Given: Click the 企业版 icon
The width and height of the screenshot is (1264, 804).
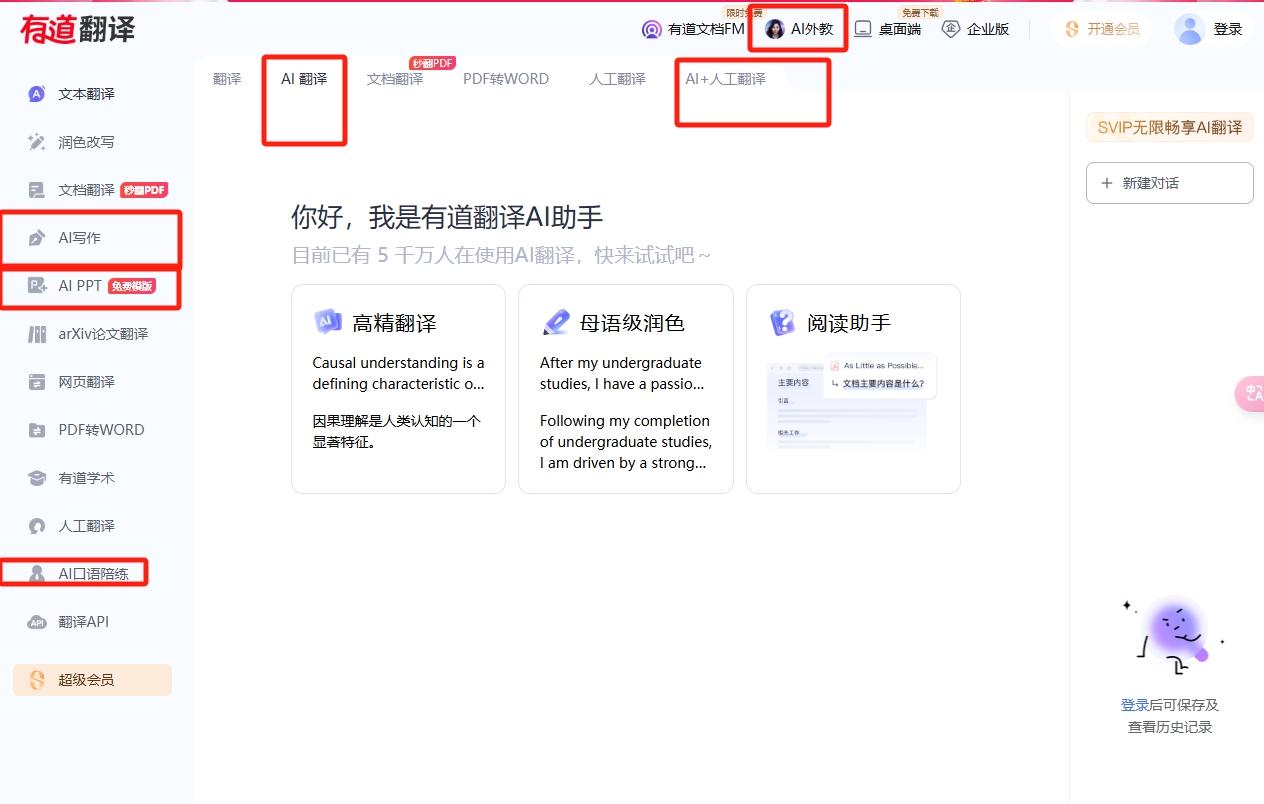Looking at the screenshot, I should click(x=951, y=29).
